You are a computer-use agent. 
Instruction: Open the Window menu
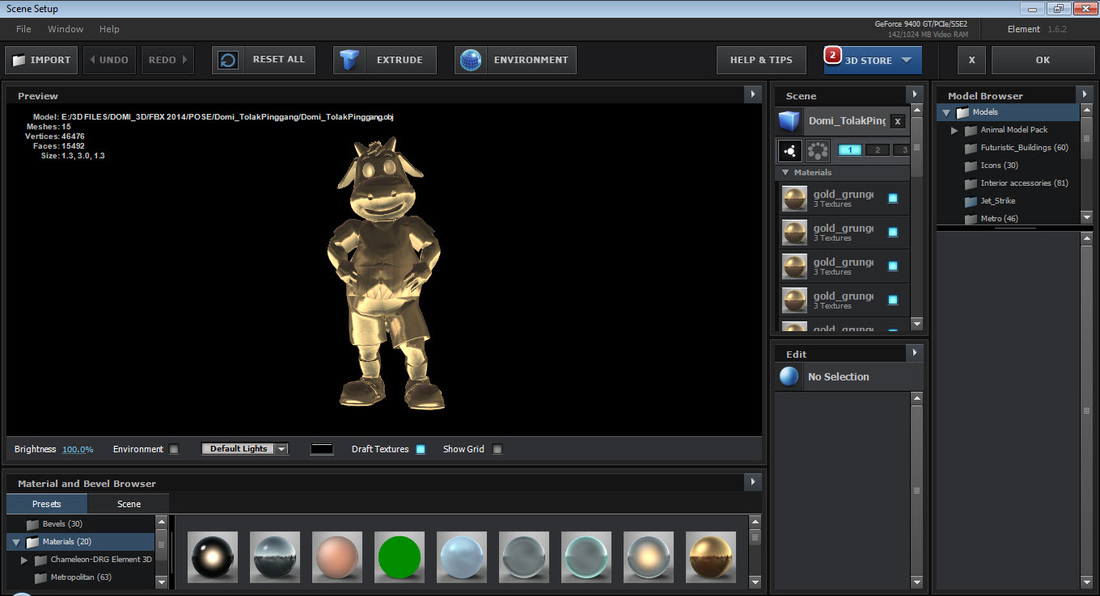(x=65, y=29)
